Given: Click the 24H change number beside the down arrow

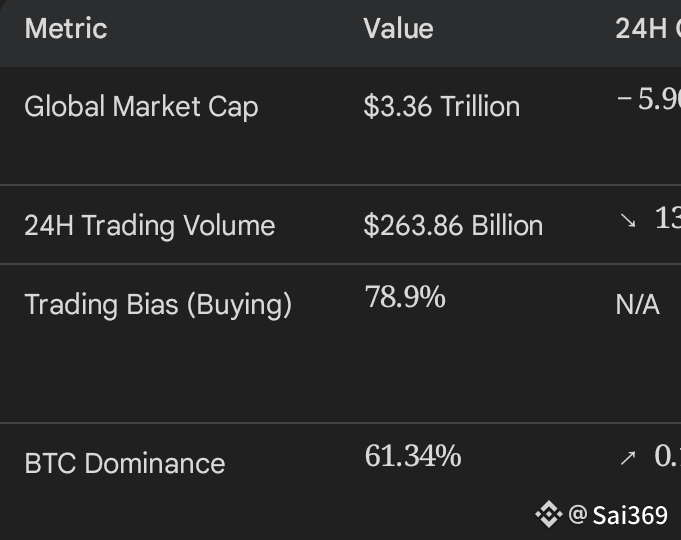Looking at the screenshot, I should [667, 220].
